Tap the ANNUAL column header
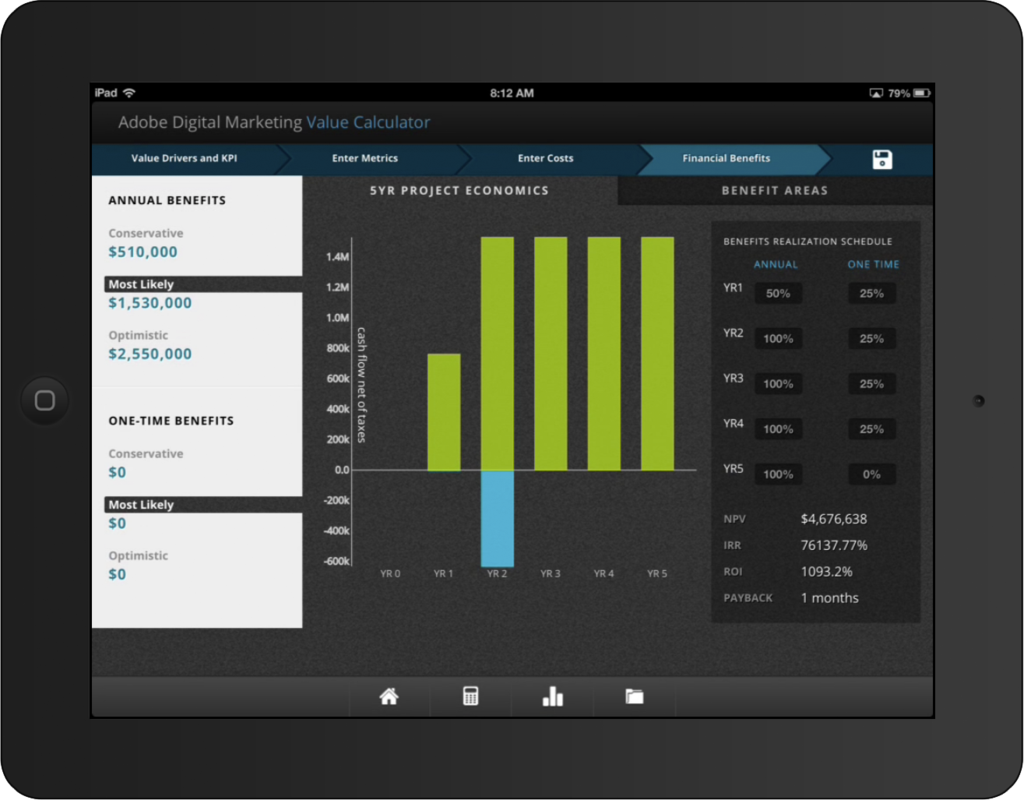1024x800 pixels. pyautogui.click(x=776, y=264)
